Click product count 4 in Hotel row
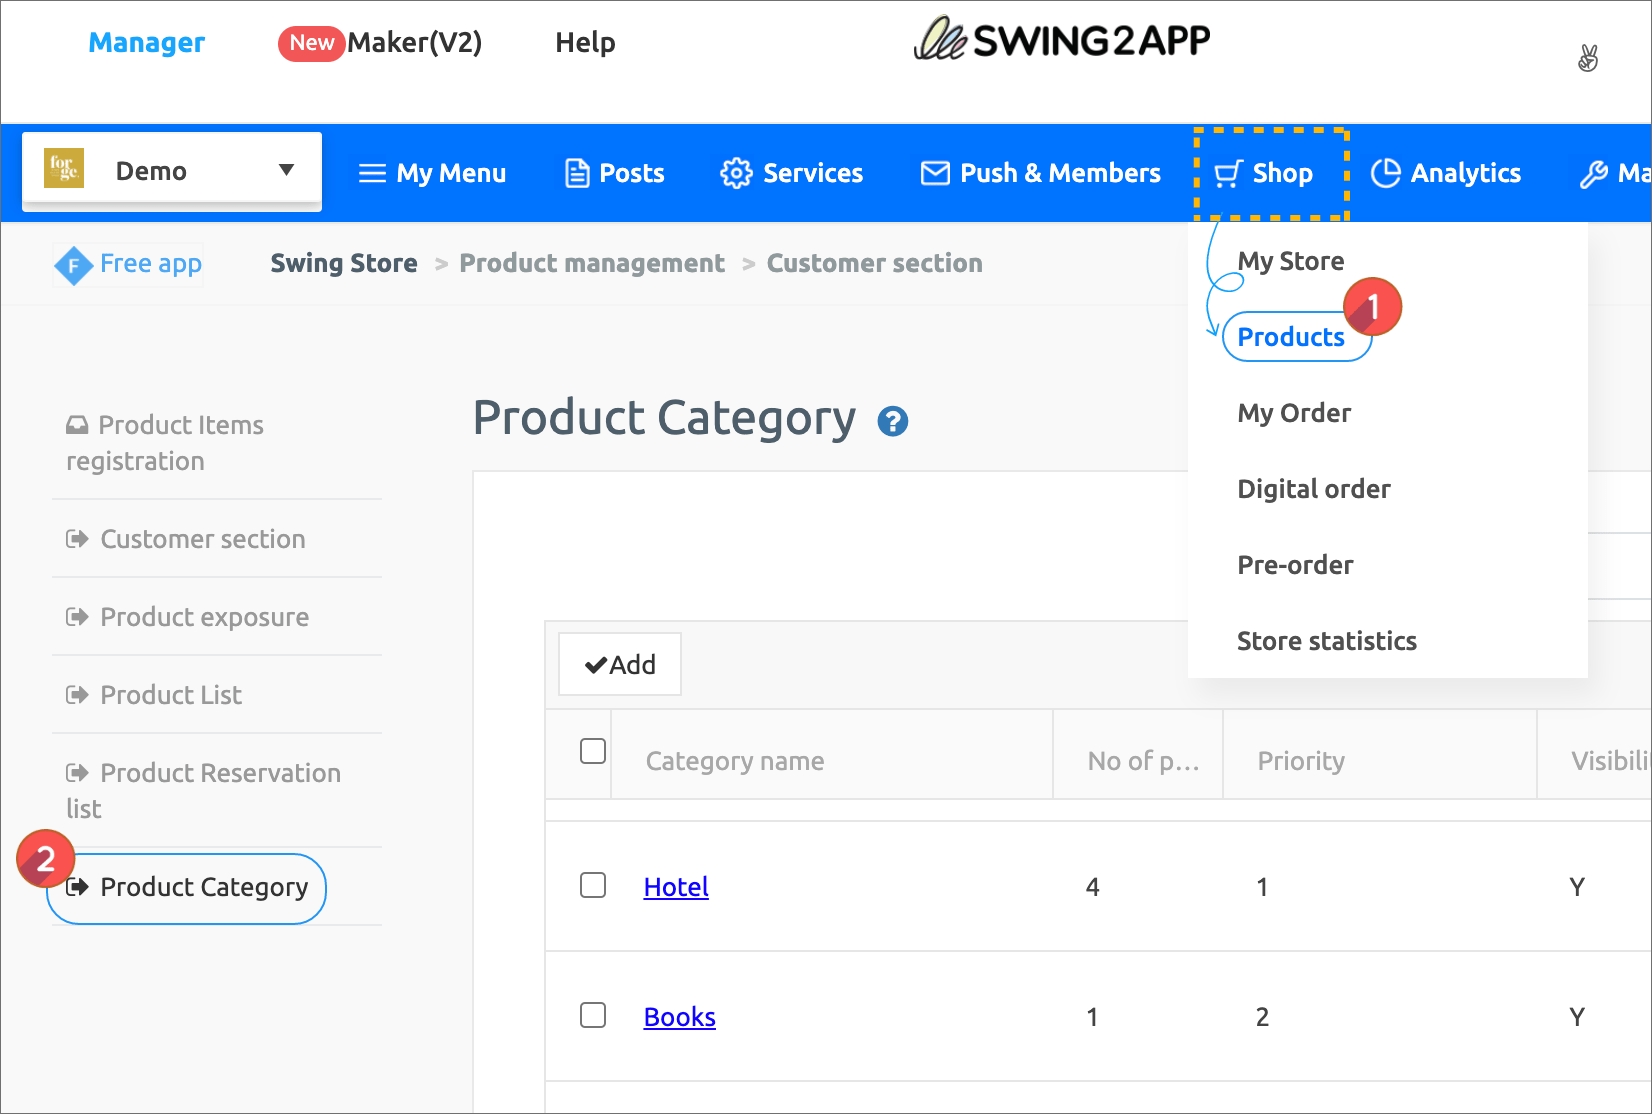Screen dimensions: 1652x1114 click(x=1093, y=887)
